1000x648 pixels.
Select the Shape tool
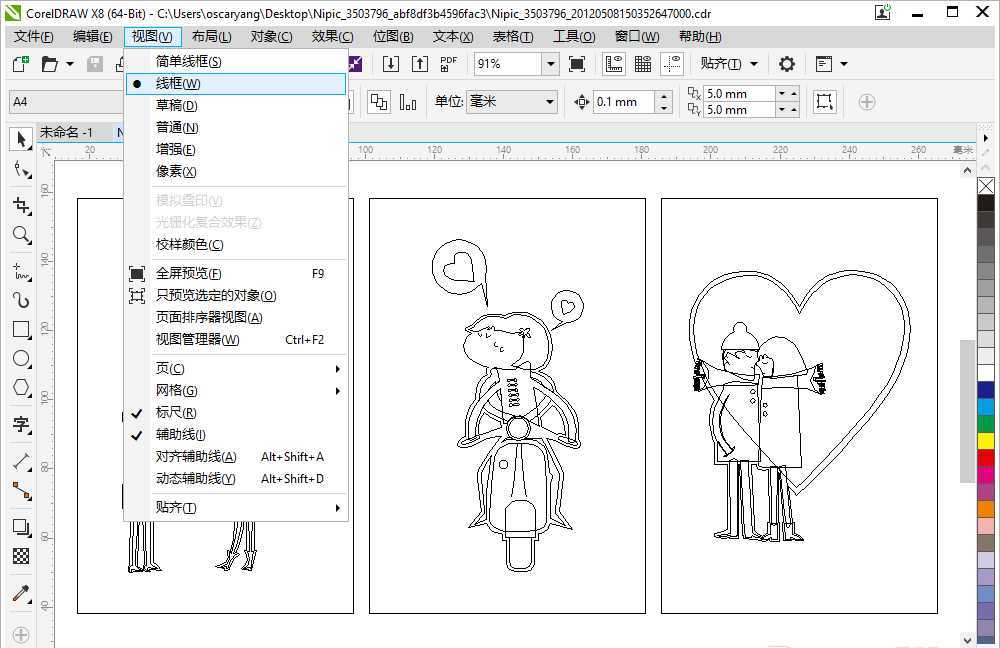21,170
